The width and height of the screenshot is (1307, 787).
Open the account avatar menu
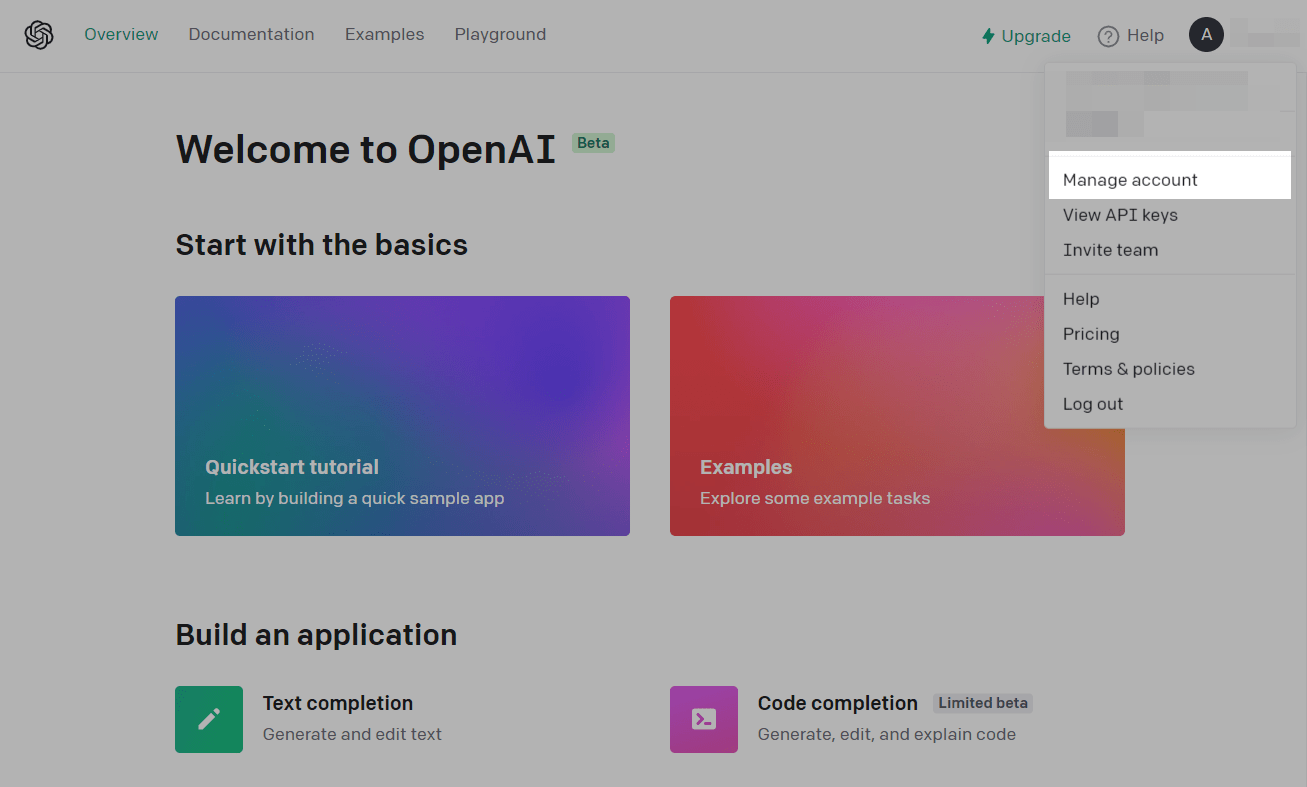click(x=1206, y=35)
